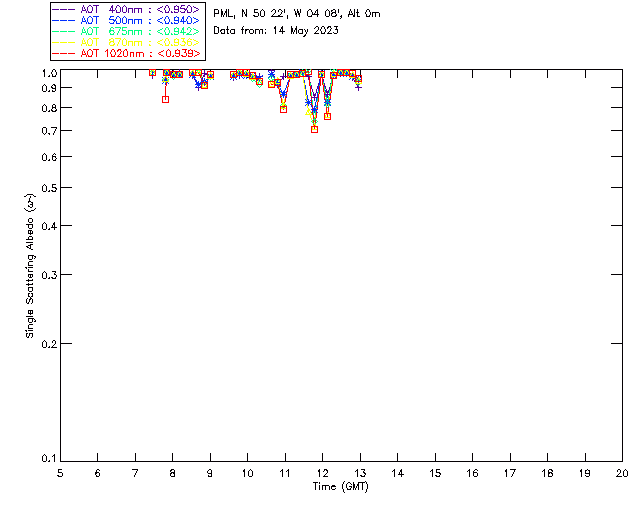640x512 pixels.
Task: Click the red square data point near 0.84
Action: click(x=165, y=99)
